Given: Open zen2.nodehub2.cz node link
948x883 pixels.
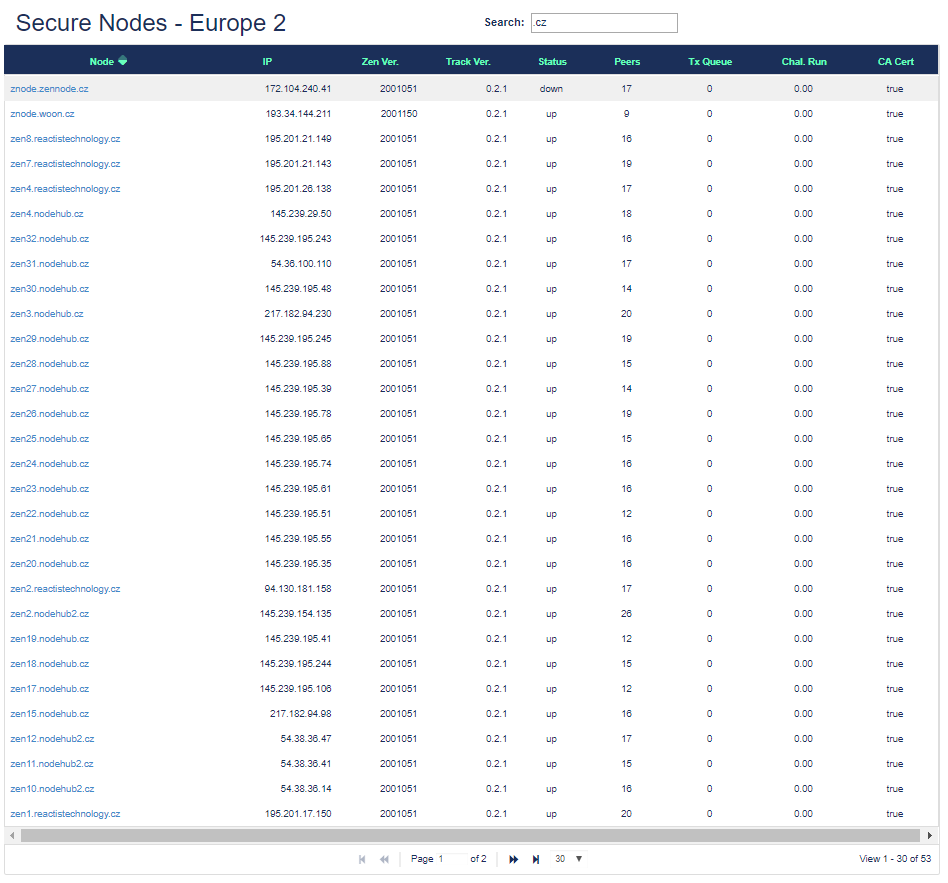Looking at the screenshot, I should click(50, 614).
